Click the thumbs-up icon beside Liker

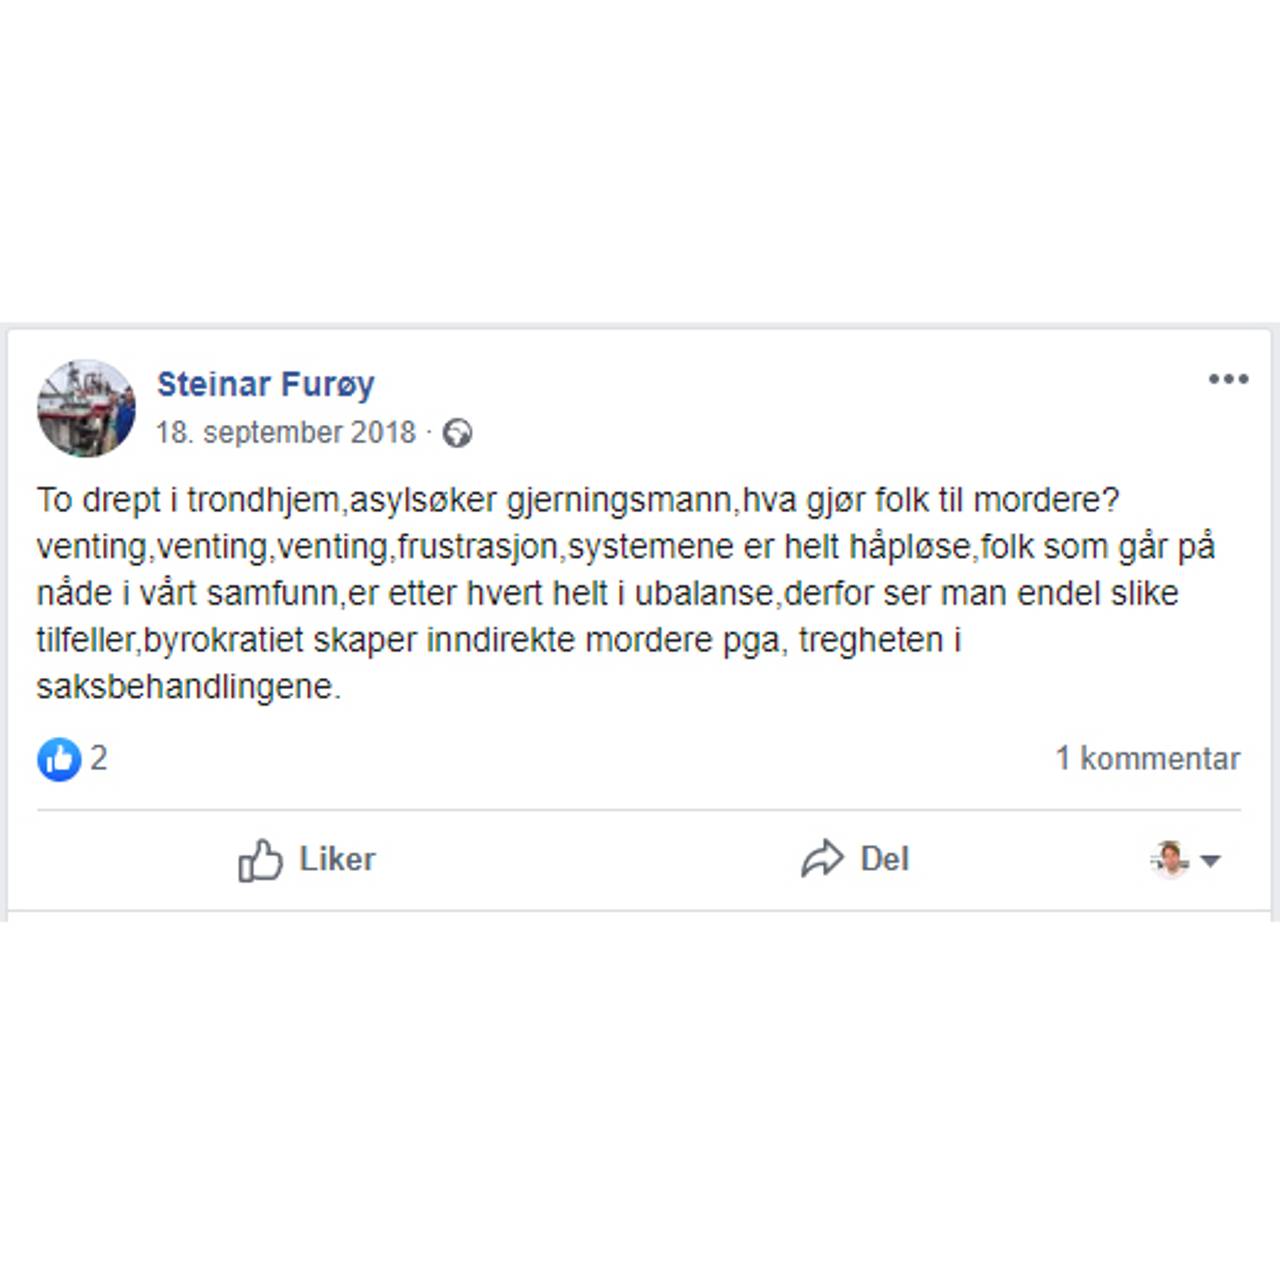[x=260, y=859]
